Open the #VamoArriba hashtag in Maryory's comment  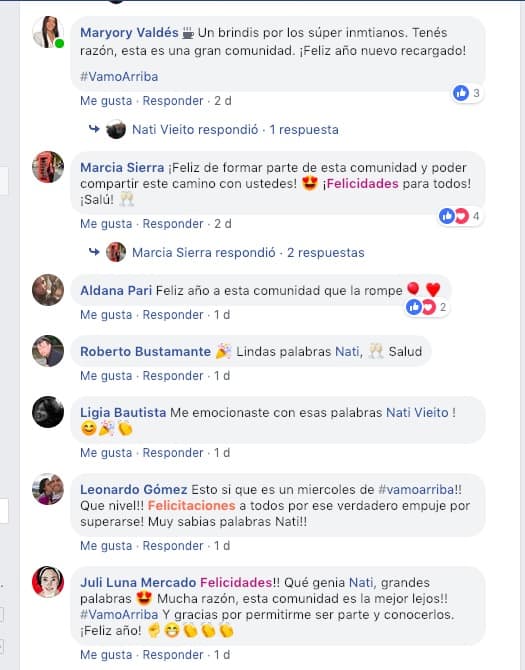tap(119, 77)
